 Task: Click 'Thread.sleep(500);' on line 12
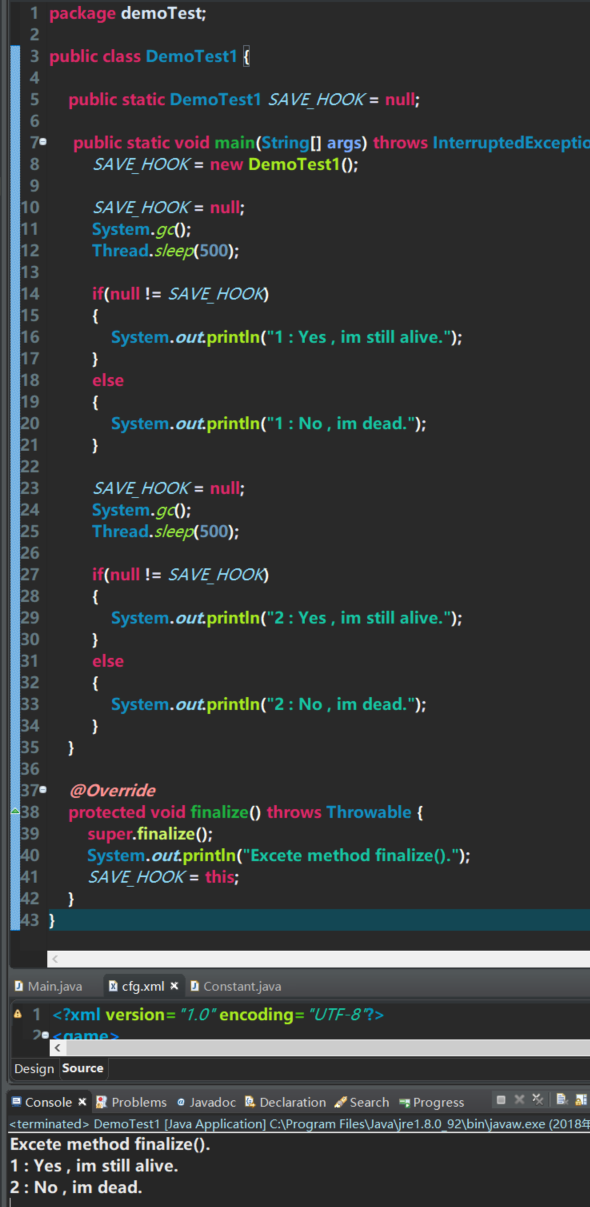coord(166,250)
